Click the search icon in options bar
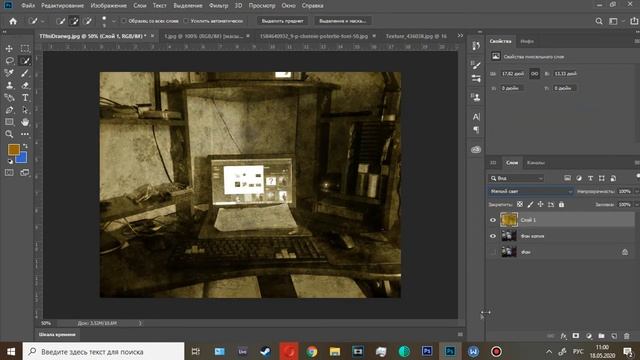640x360 pixels. [x=599, y=21]
